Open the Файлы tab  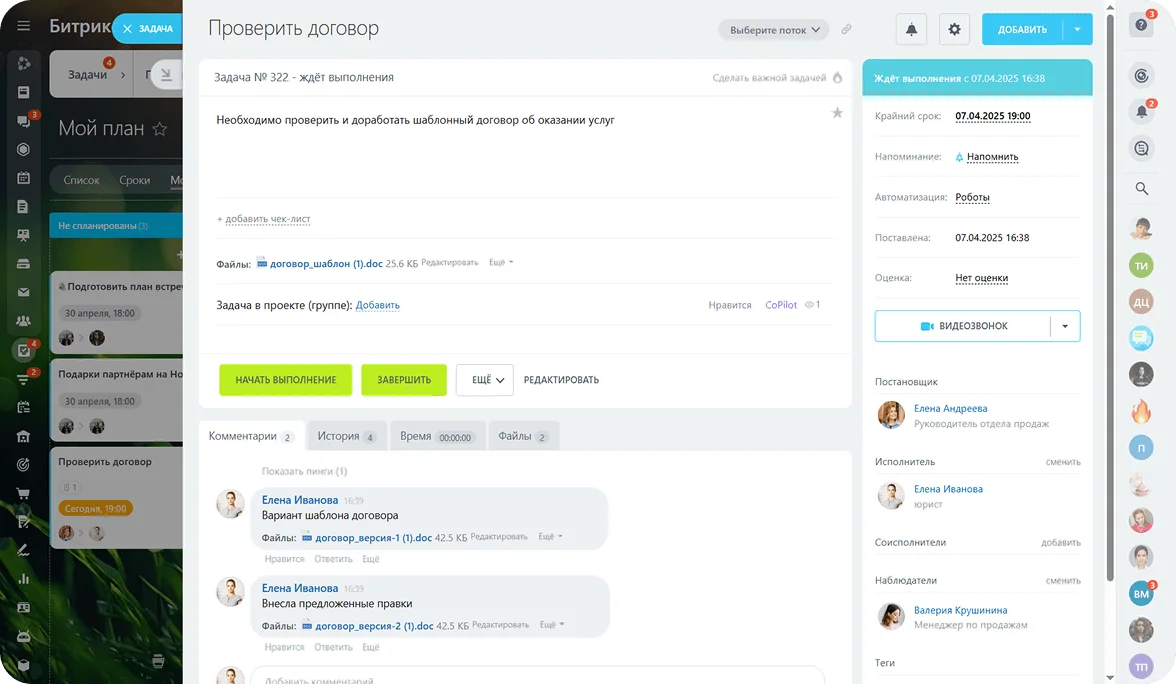click(x=523, y=436)
